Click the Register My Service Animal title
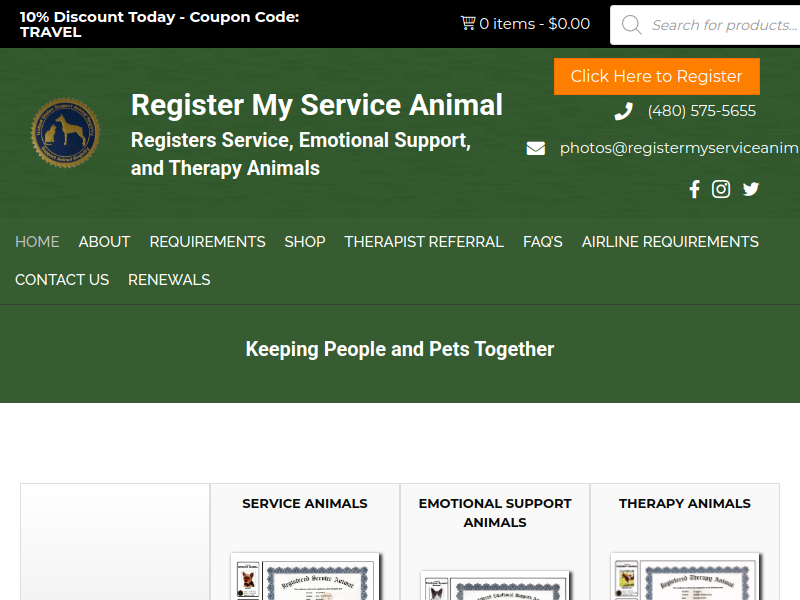Screen dimensions: 800x600 317,105
